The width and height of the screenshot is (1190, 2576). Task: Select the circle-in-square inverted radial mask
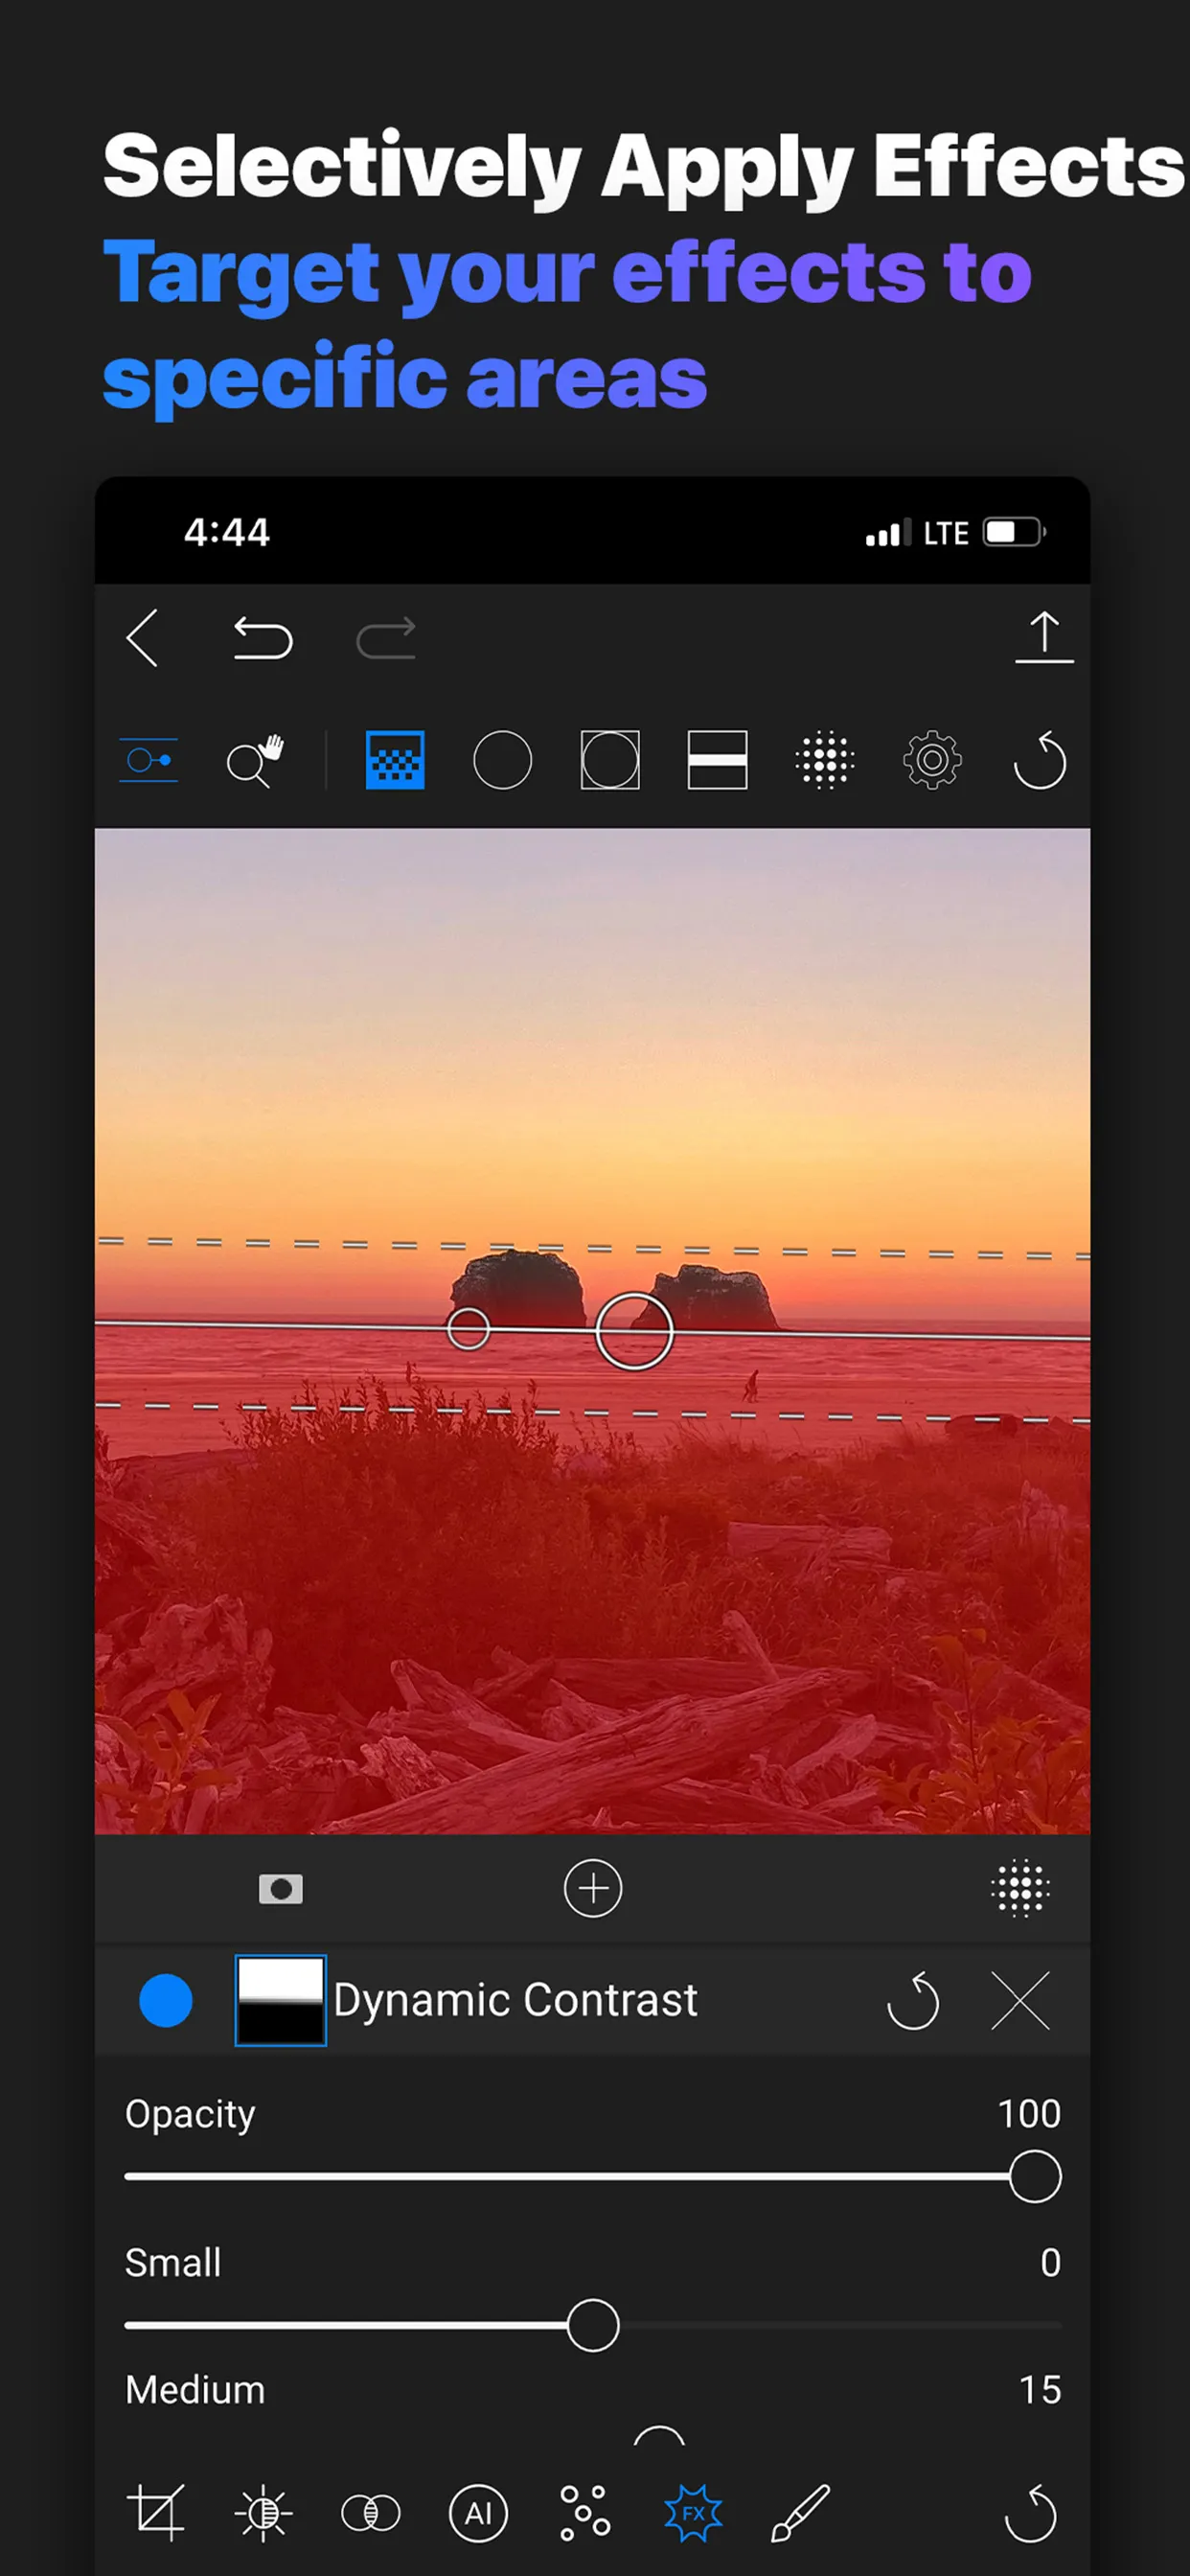point(610,760)
